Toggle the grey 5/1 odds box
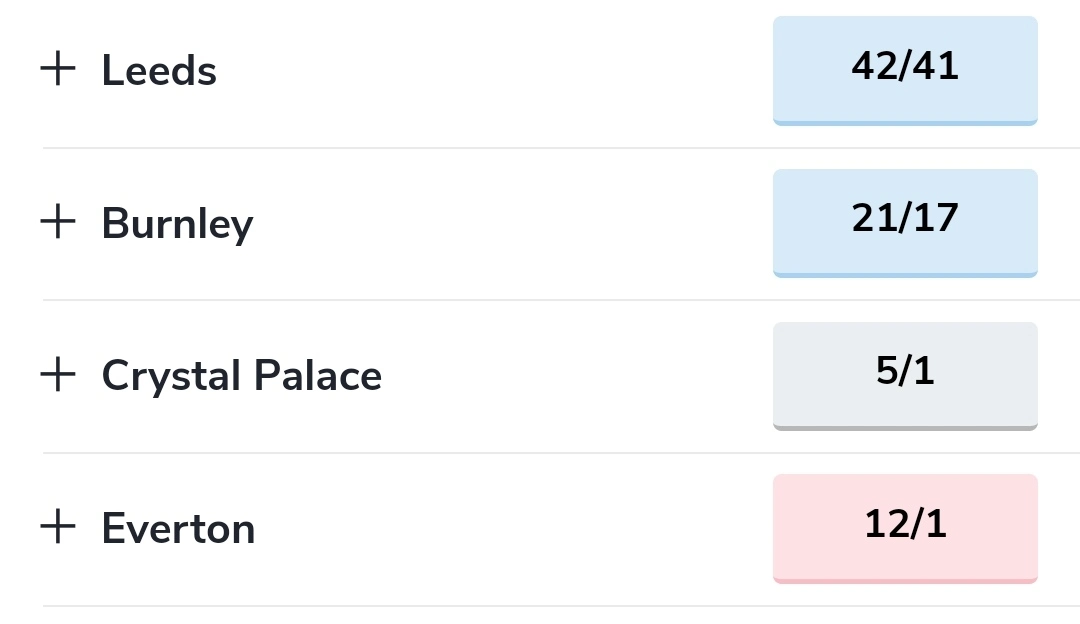Image resolution: width=1080 pixels, height=624 pixels. 905,374
